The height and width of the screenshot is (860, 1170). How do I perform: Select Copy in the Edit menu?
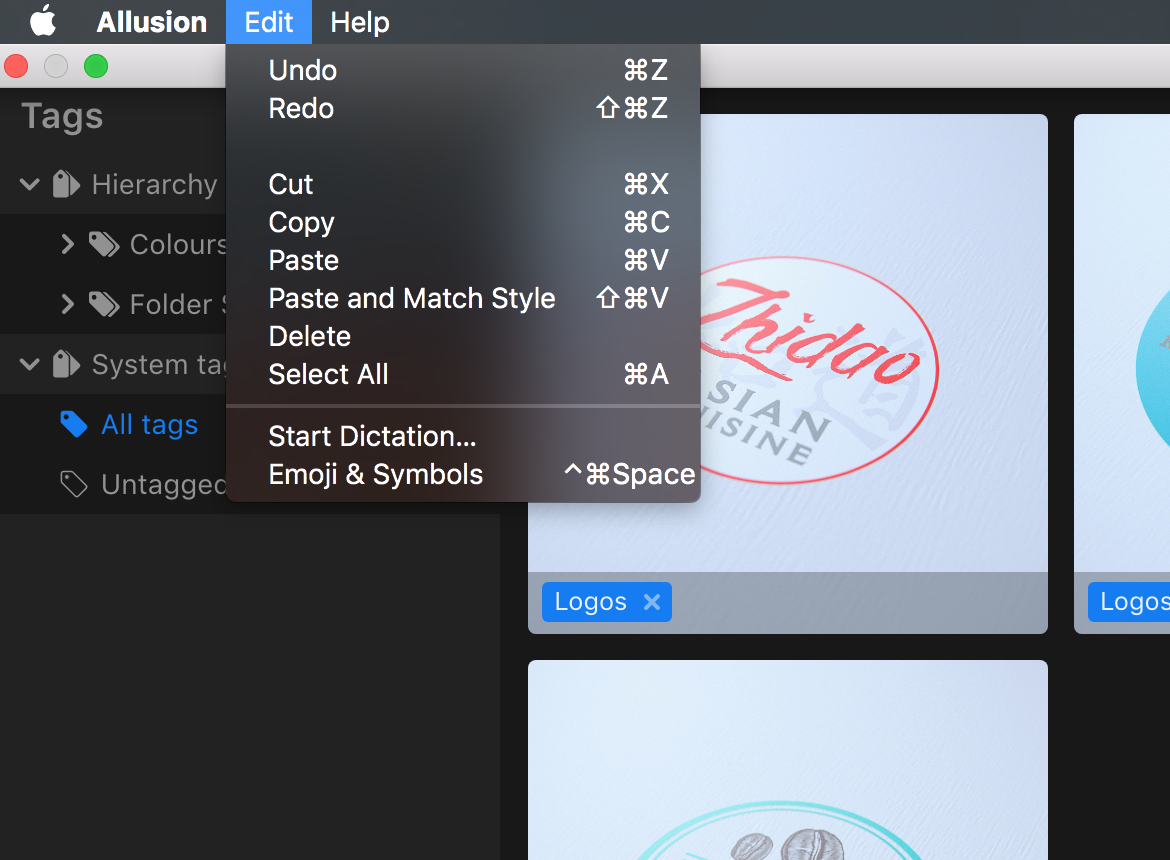pyautogui.click(x=300, y=222)
